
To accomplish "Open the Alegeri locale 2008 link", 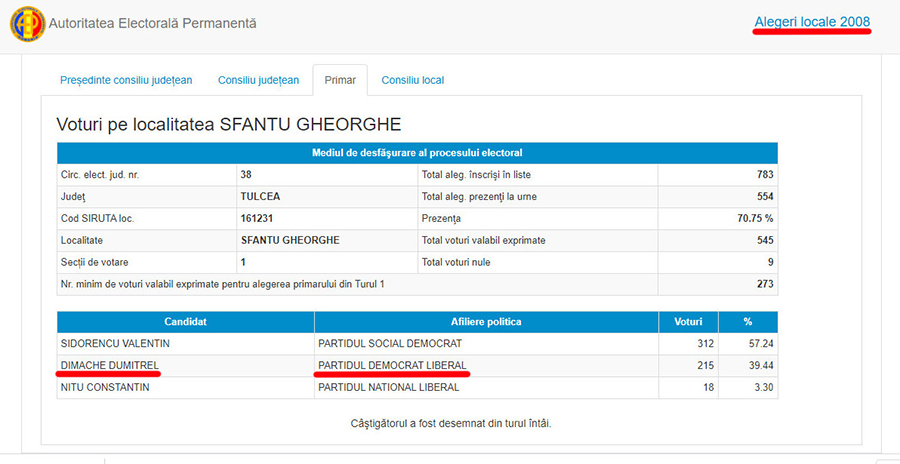I will click(813, 22).
